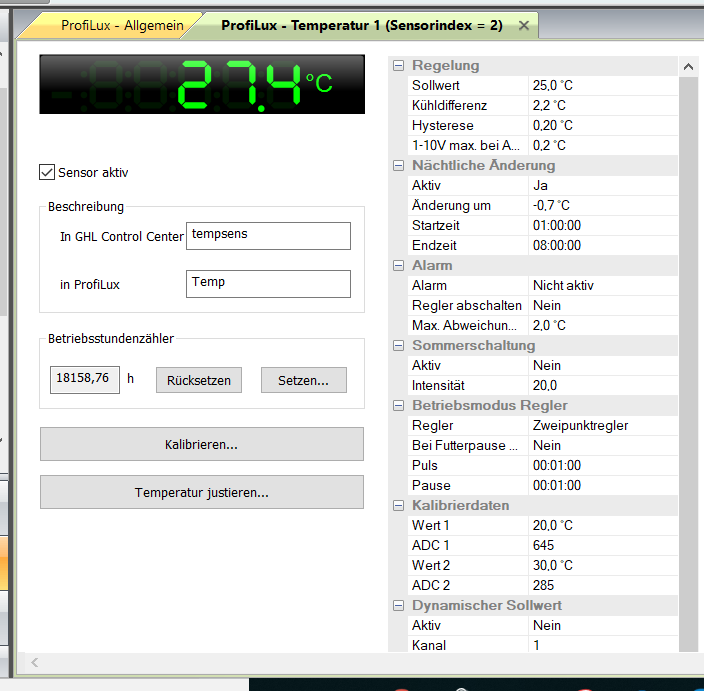Open Temperatur justieren... dialog
This screenshot has width=704, height=691.
pyautogui.click(x=202, y=492)
